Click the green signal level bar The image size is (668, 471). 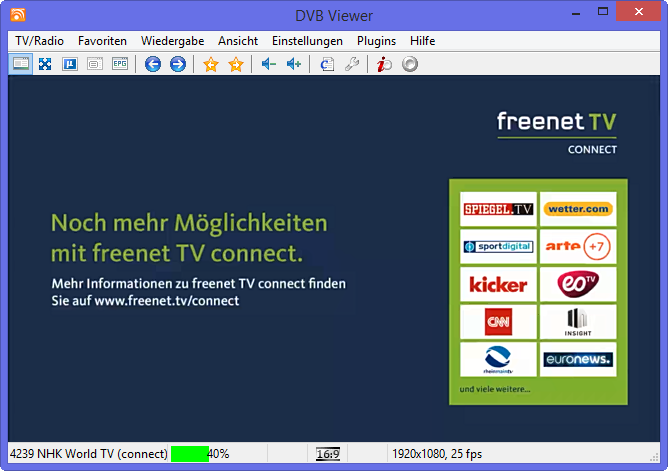click(190, 454)
